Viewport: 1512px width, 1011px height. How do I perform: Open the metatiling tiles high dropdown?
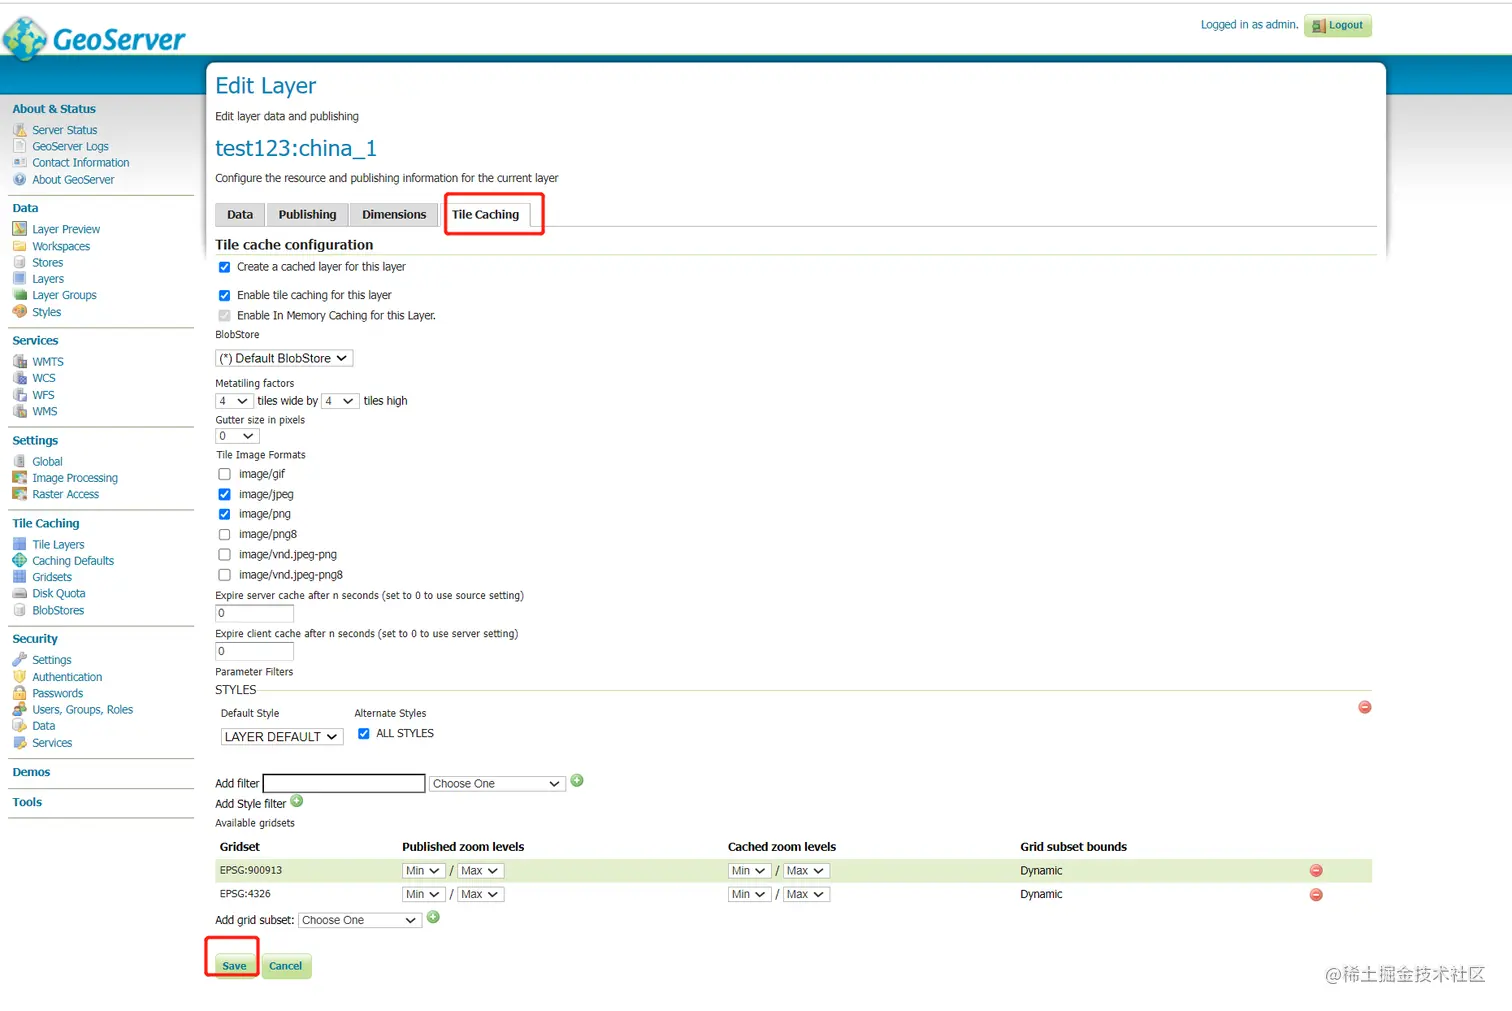coord(340,401)
